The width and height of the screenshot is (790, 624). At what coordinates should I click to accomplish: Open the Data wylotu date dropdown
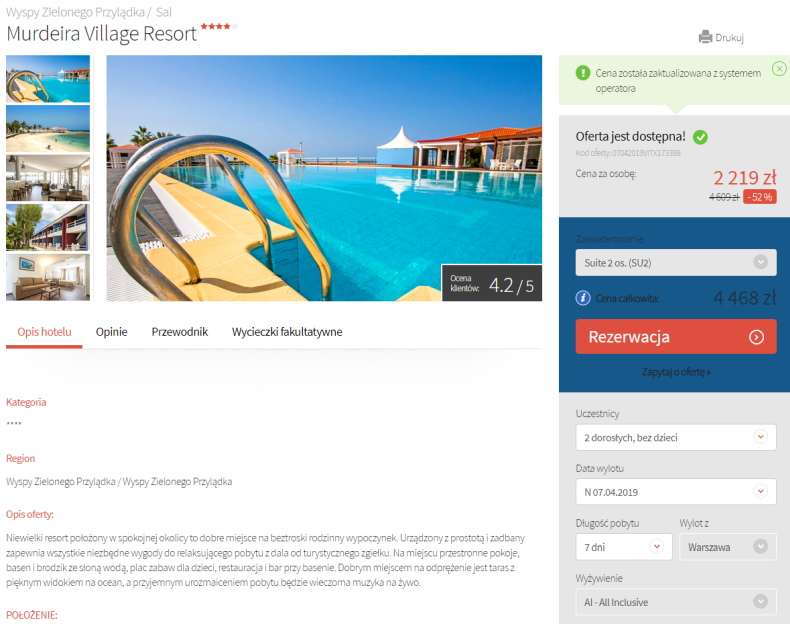click(x=676, y=492)
